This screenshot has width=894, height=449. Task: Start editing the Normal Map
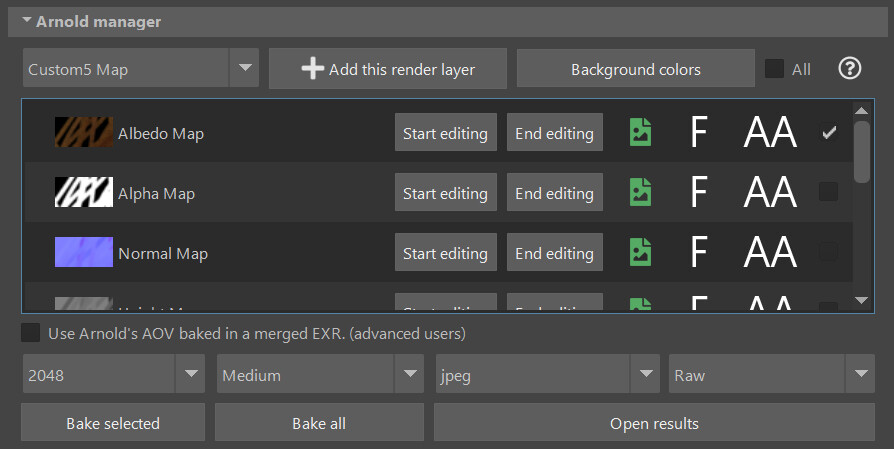tap(446, 252)
